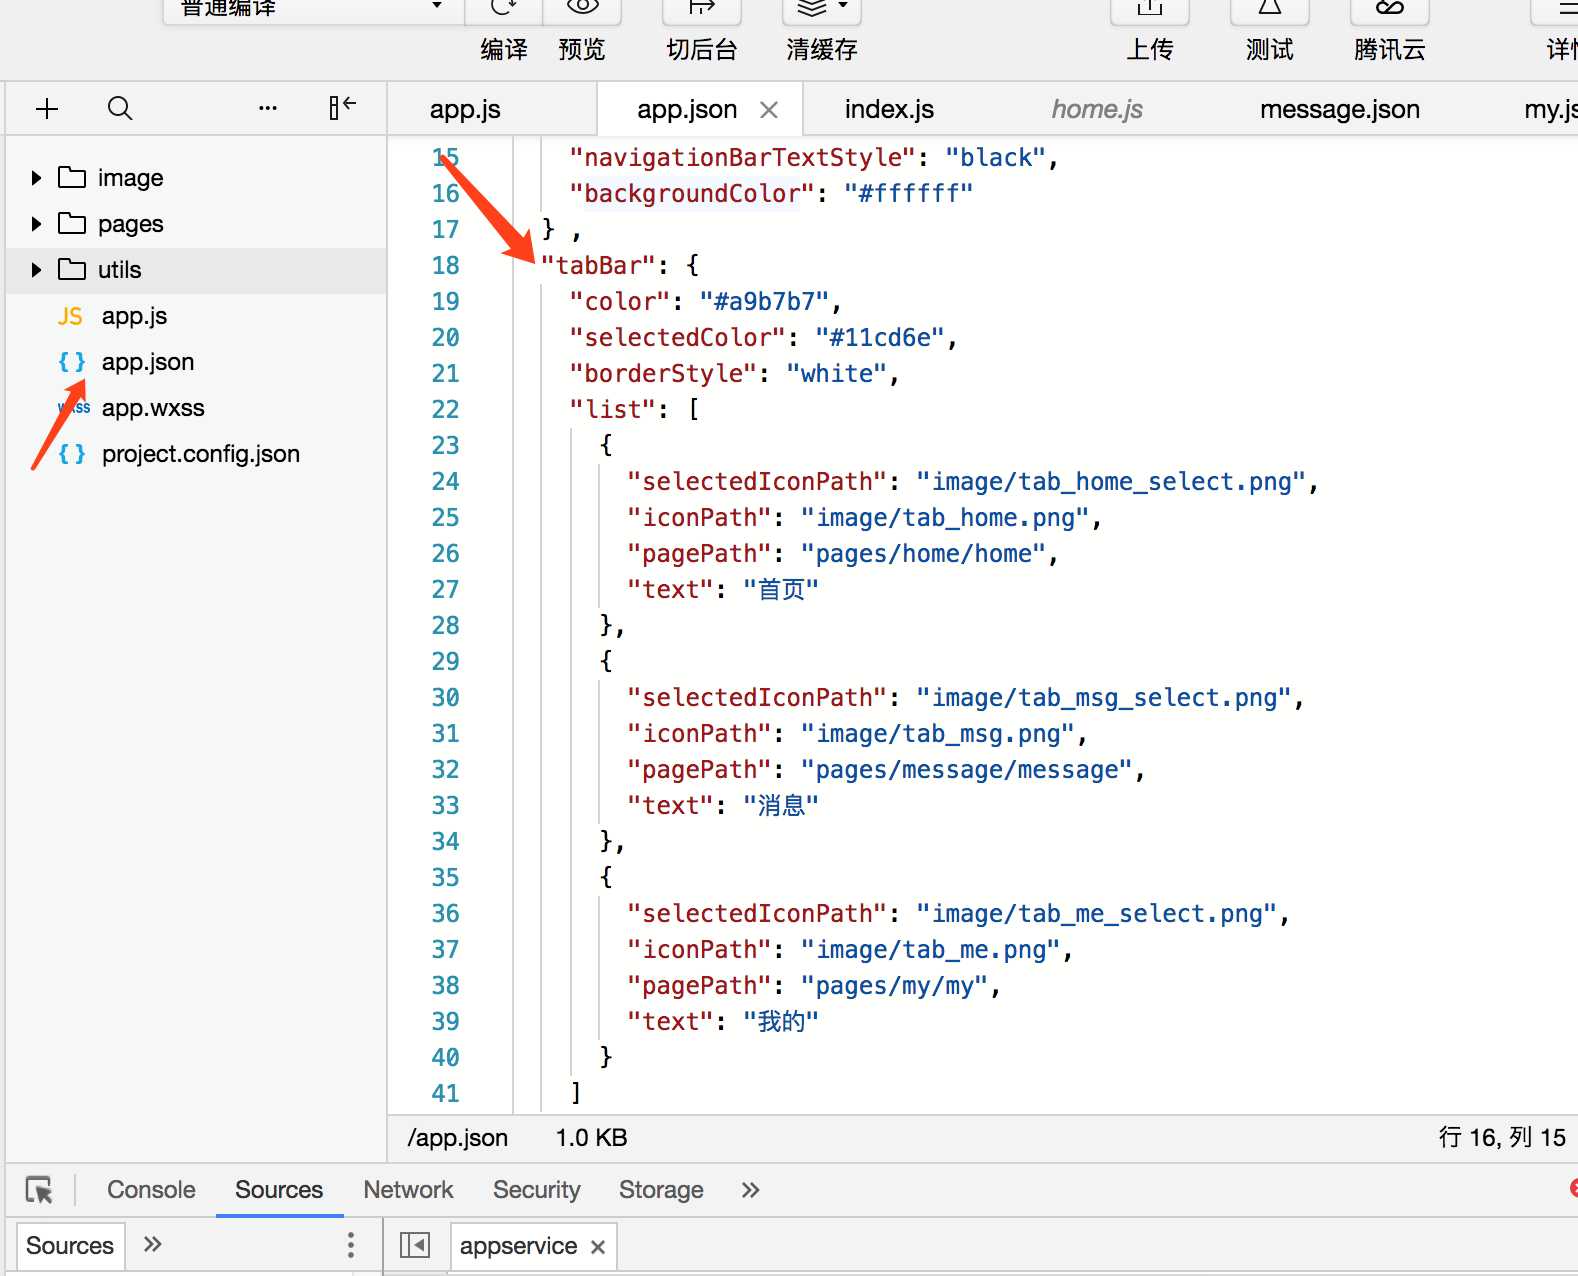1578x1276 pixels.
Task: Click the 1.0 KB file size indicator
Action: (591, 1138)
